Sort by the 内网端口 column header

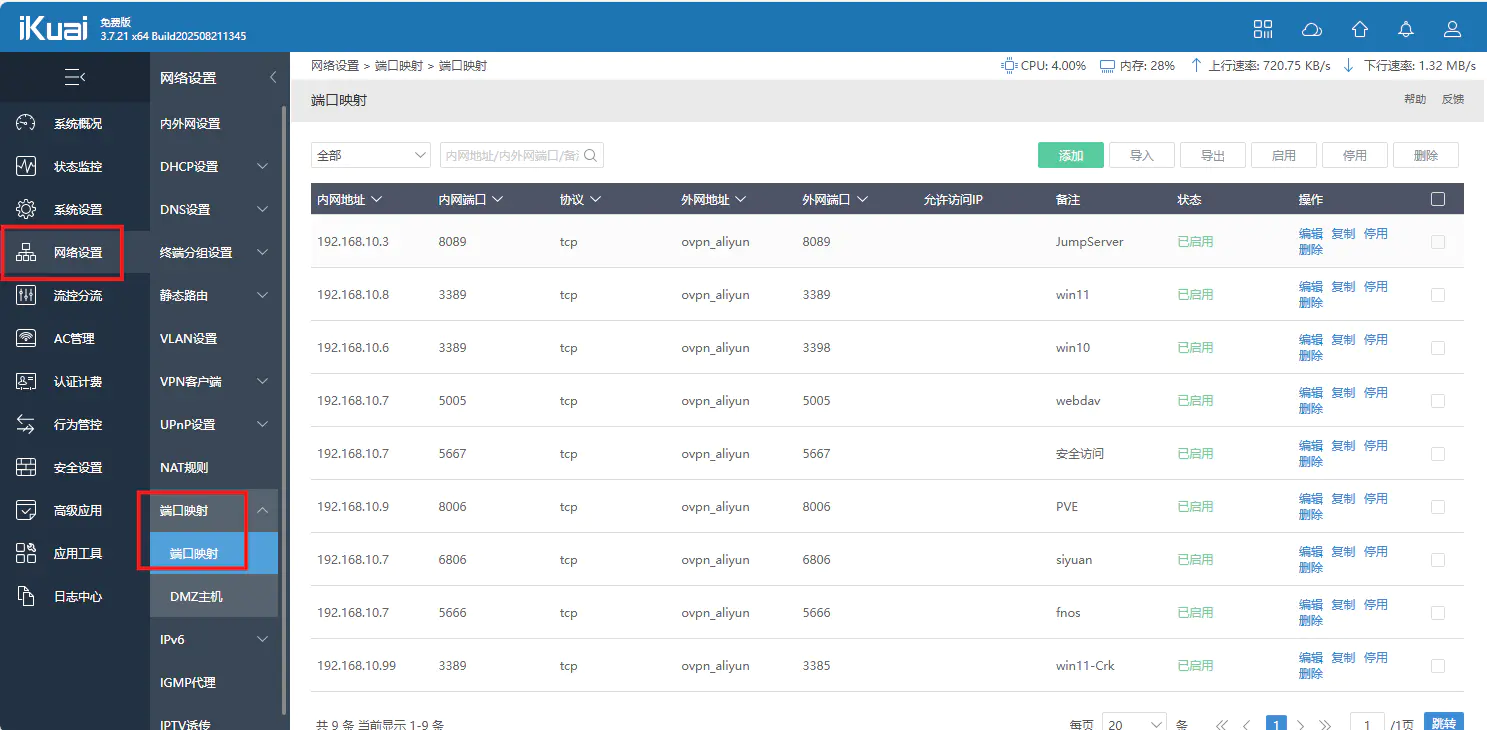point(470,199)
